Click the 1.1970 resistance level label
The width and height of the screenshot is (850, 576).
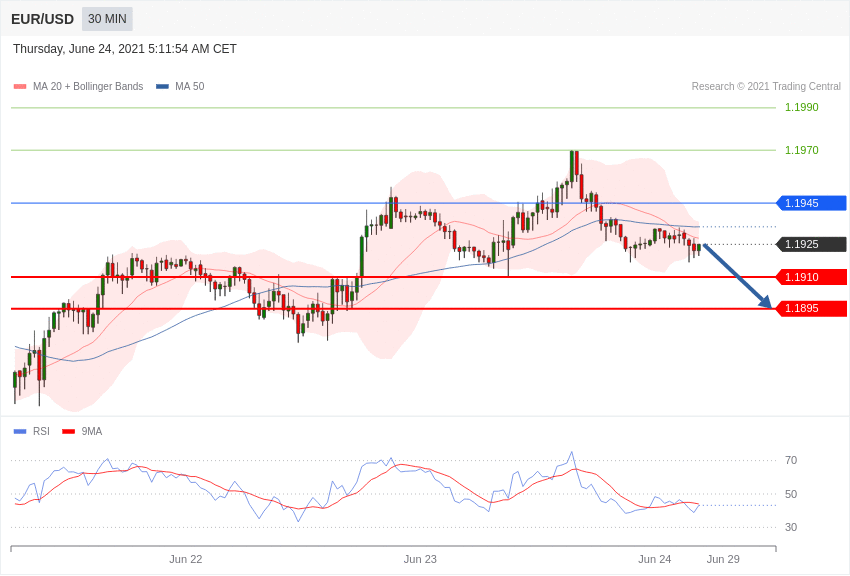[802, 150]
